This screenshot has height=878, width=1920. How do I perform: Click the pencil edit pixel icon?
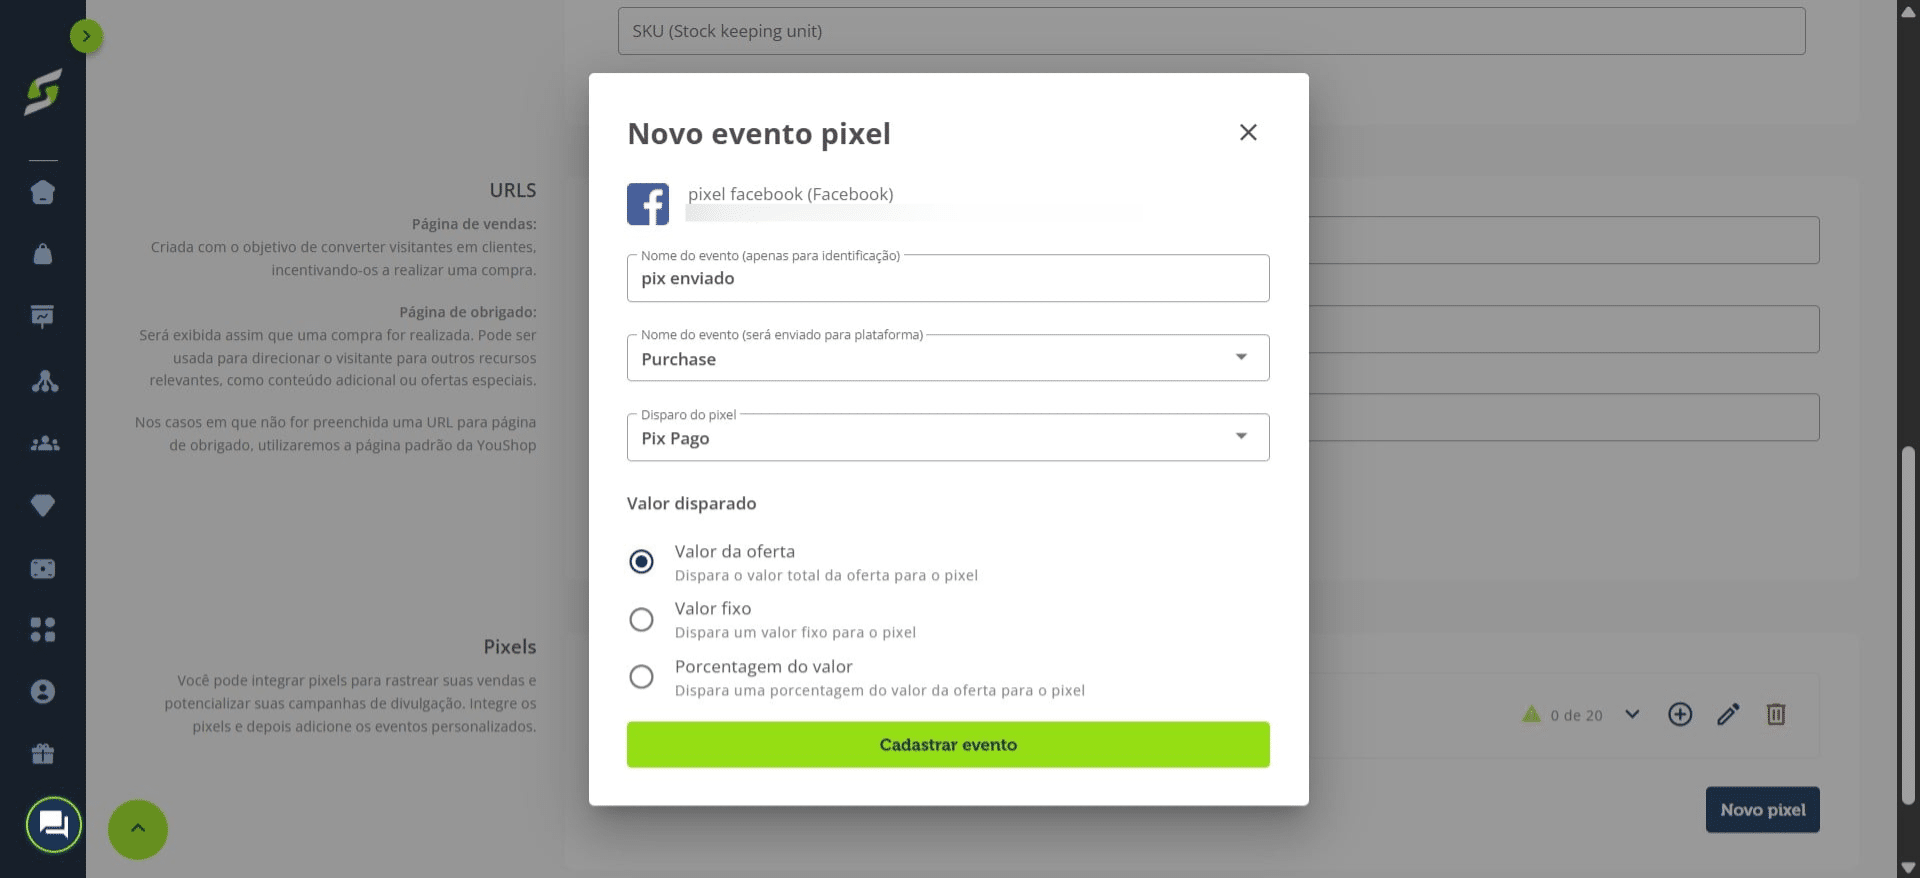click(x=1728, y=714)
